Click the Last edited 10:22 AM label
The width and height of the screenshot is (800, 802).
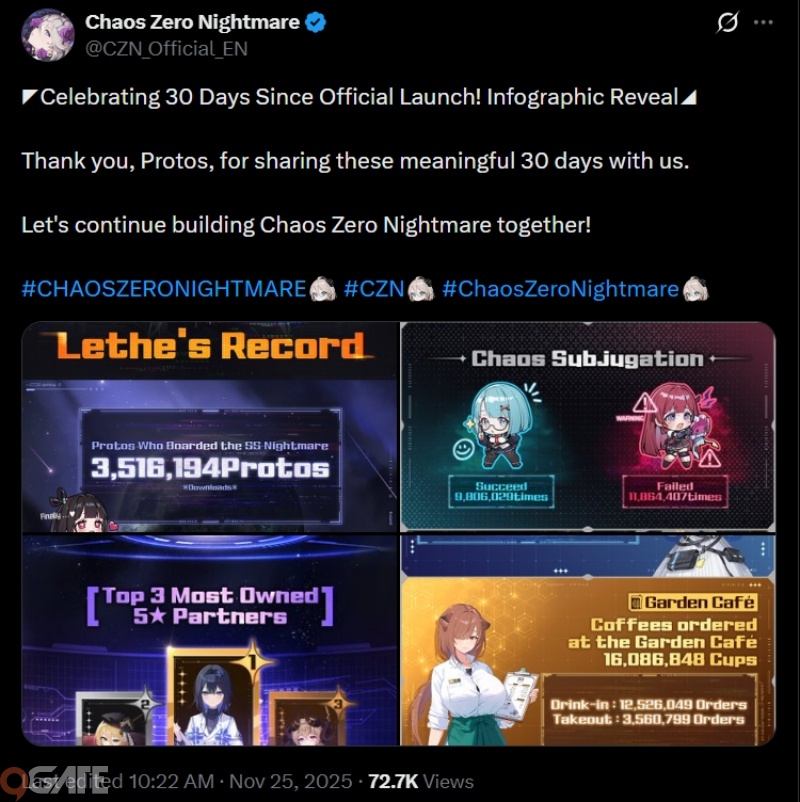(118, 782)
